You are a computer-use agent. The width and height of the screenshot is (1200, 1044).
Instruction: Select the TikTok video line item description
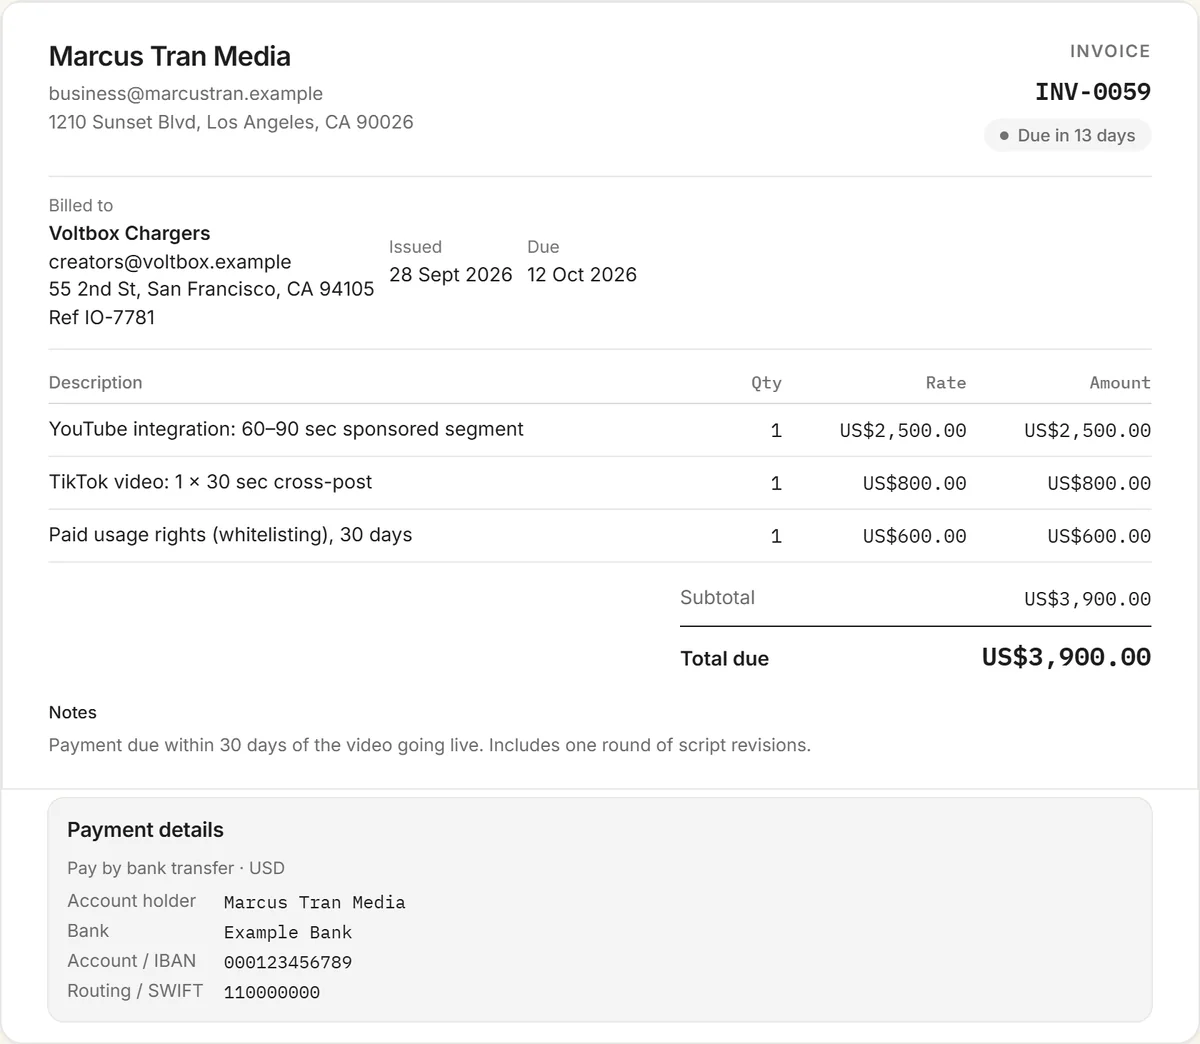point(210,482)
